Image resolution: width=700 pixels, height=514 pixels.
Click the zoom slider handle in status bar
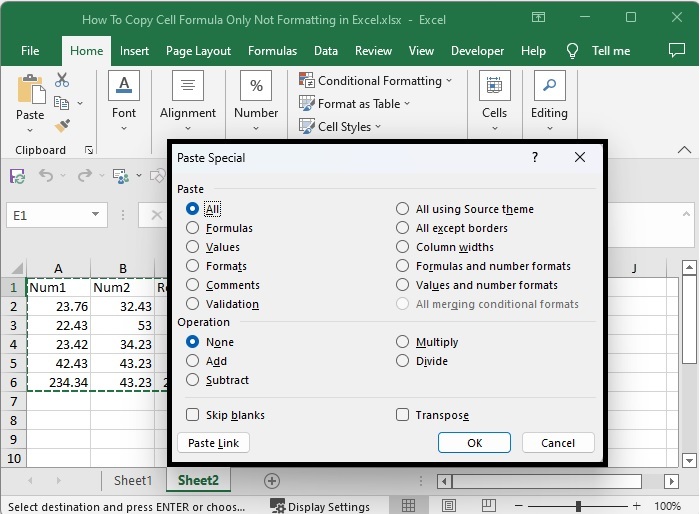[x=578, y=506]
